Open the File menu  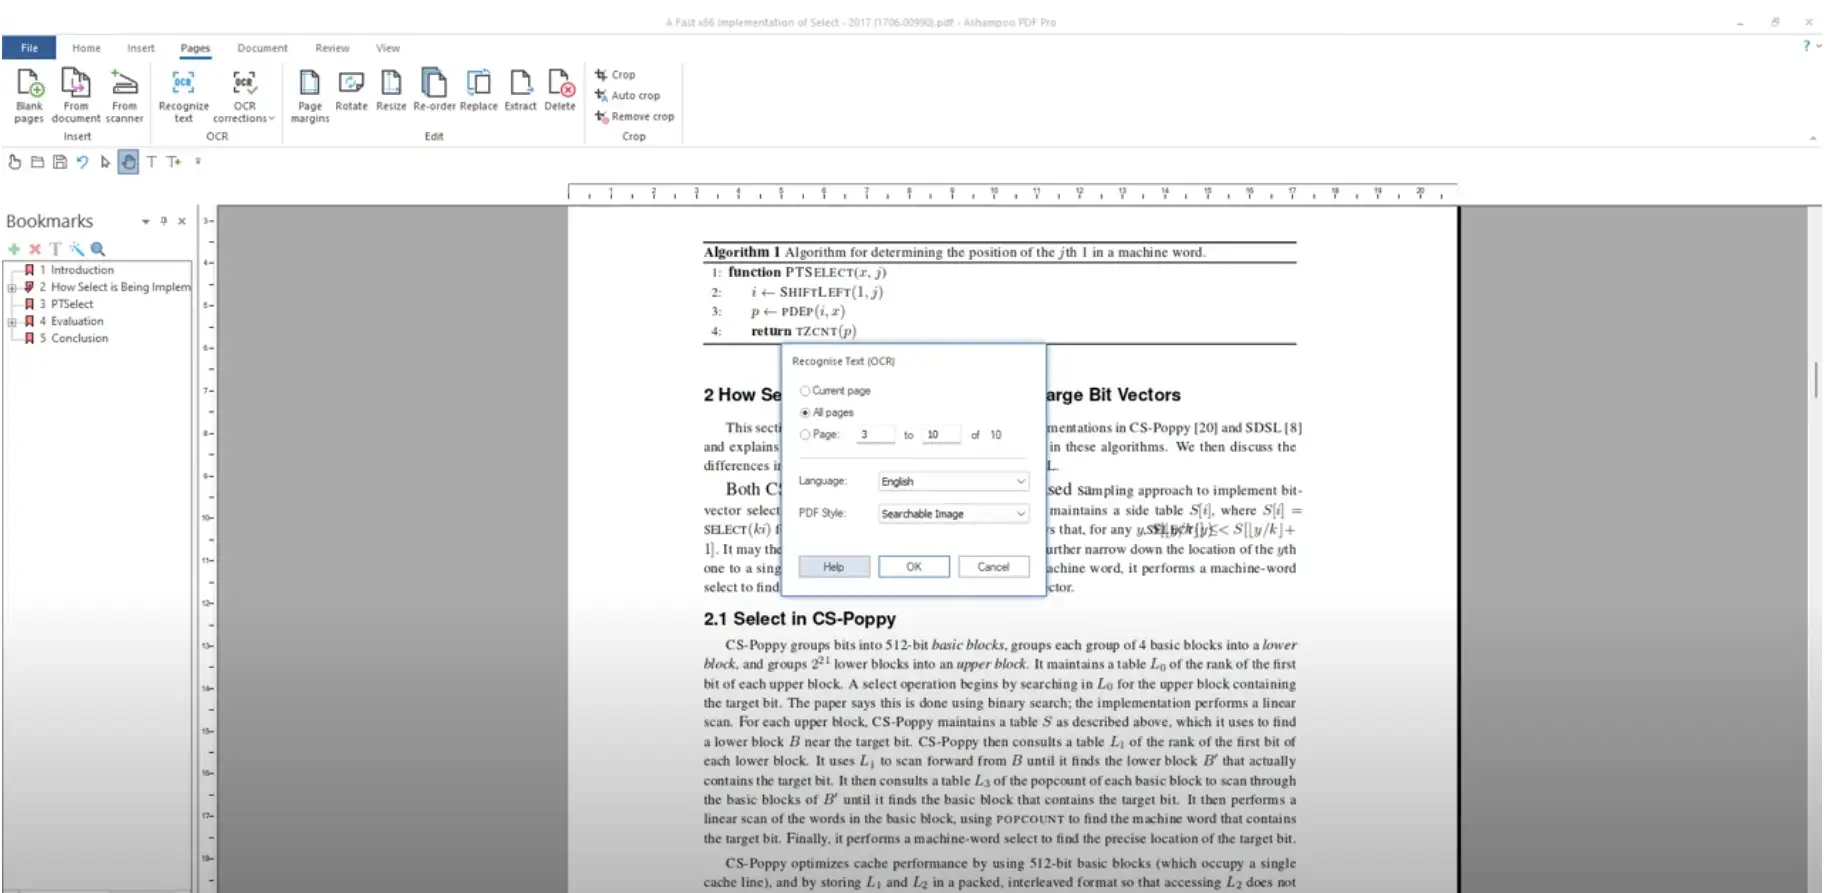[29, 48]
